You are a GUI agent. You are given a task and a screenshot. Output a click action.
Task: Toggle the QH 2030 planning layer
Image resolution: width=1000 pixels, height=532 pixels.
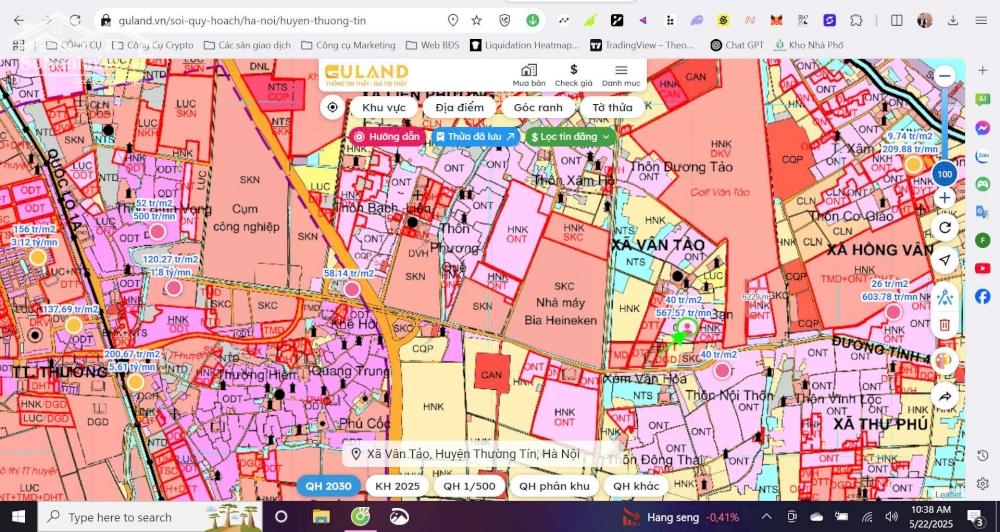point(328,486)
